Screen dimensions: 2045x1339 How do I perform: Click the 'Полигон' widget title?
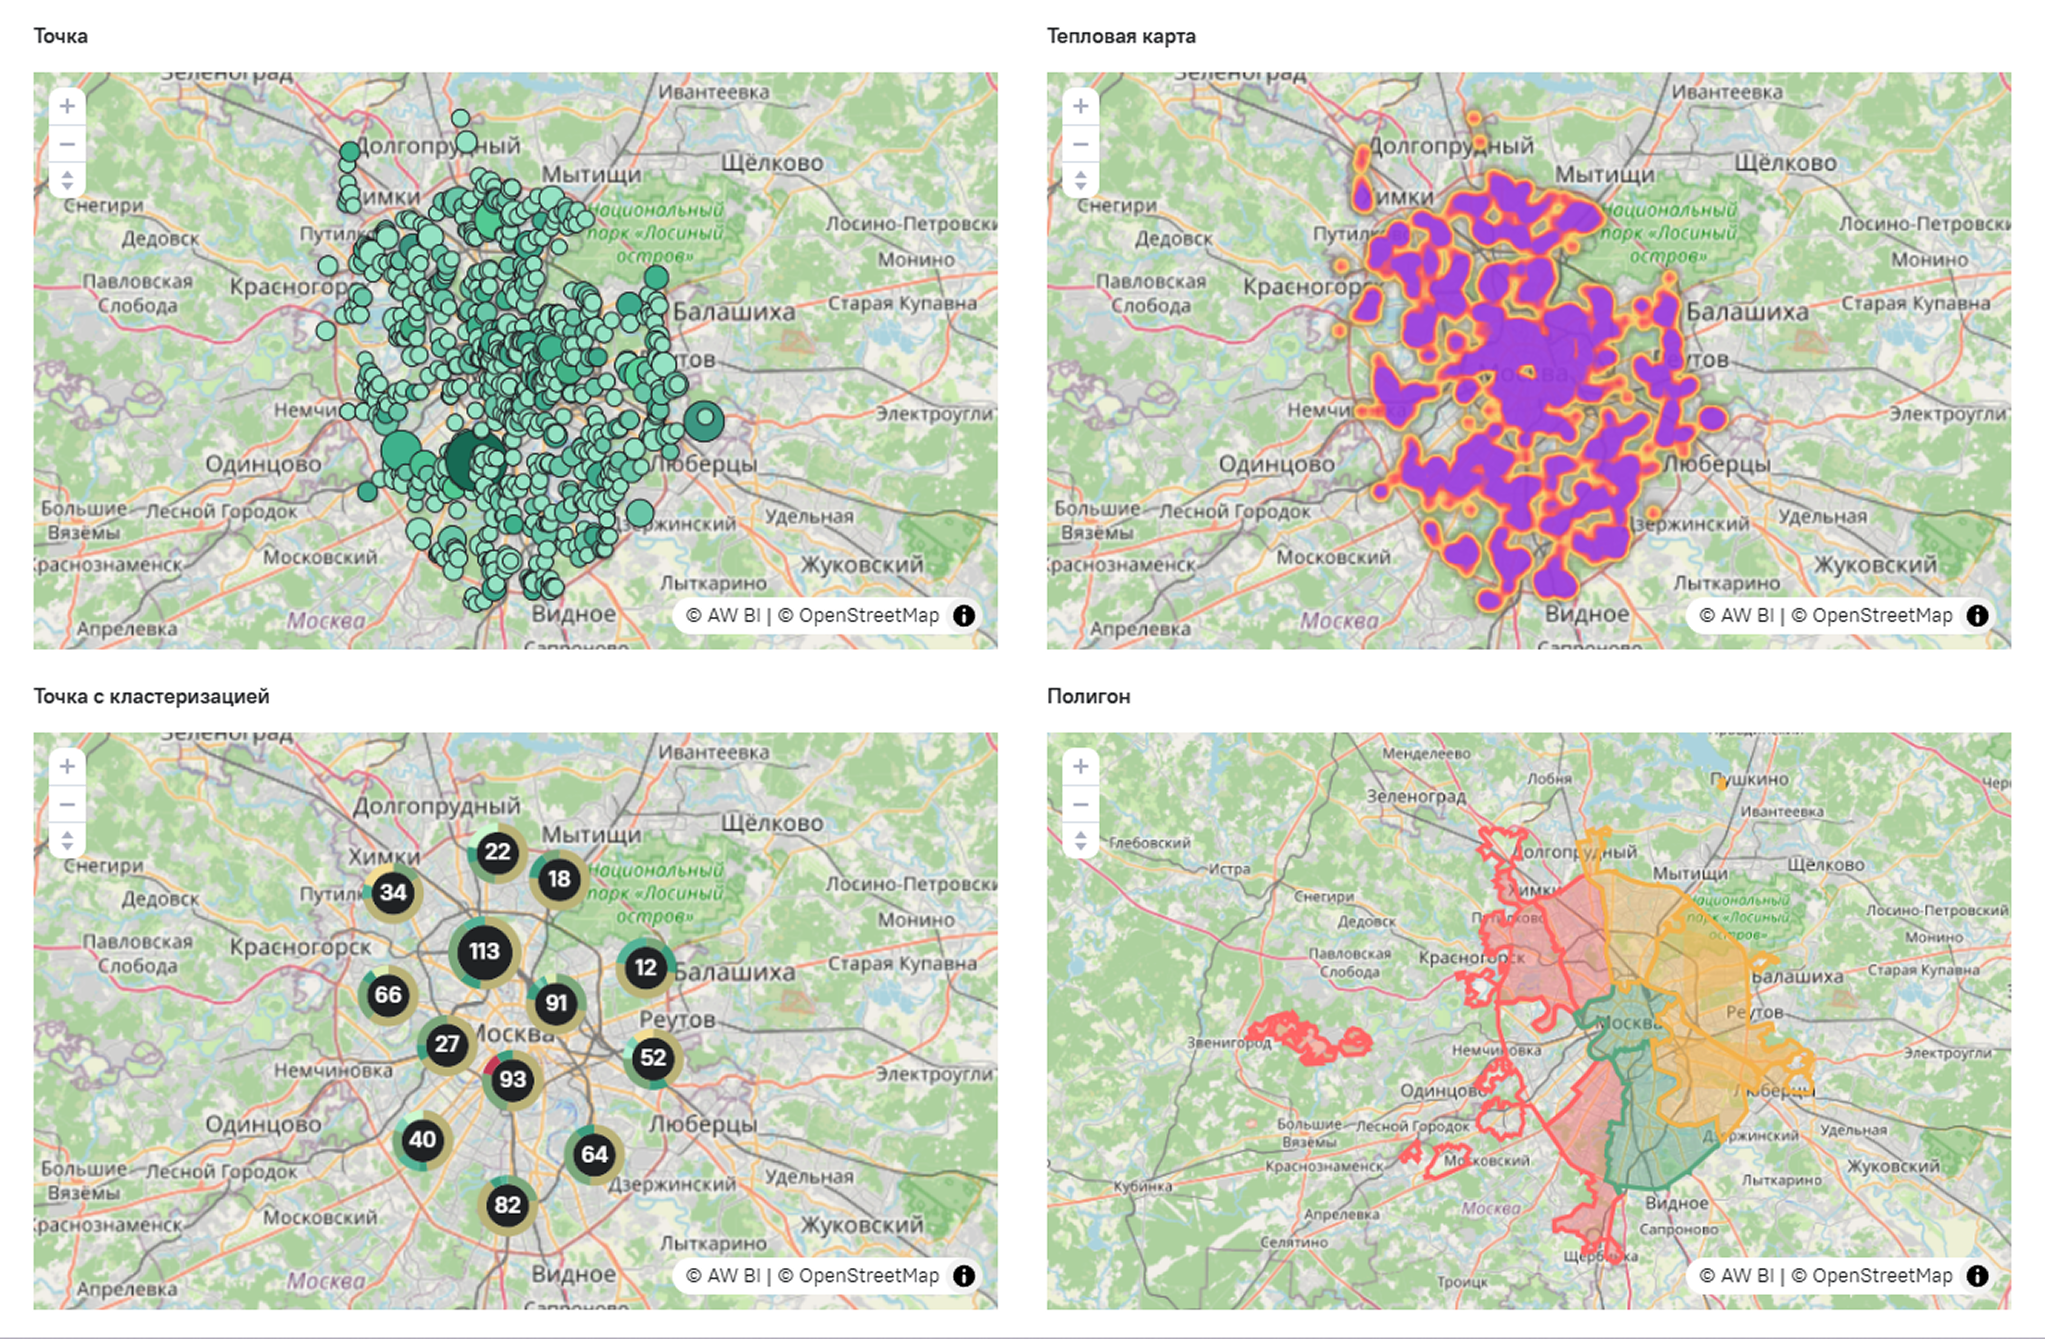point(1089,696)
